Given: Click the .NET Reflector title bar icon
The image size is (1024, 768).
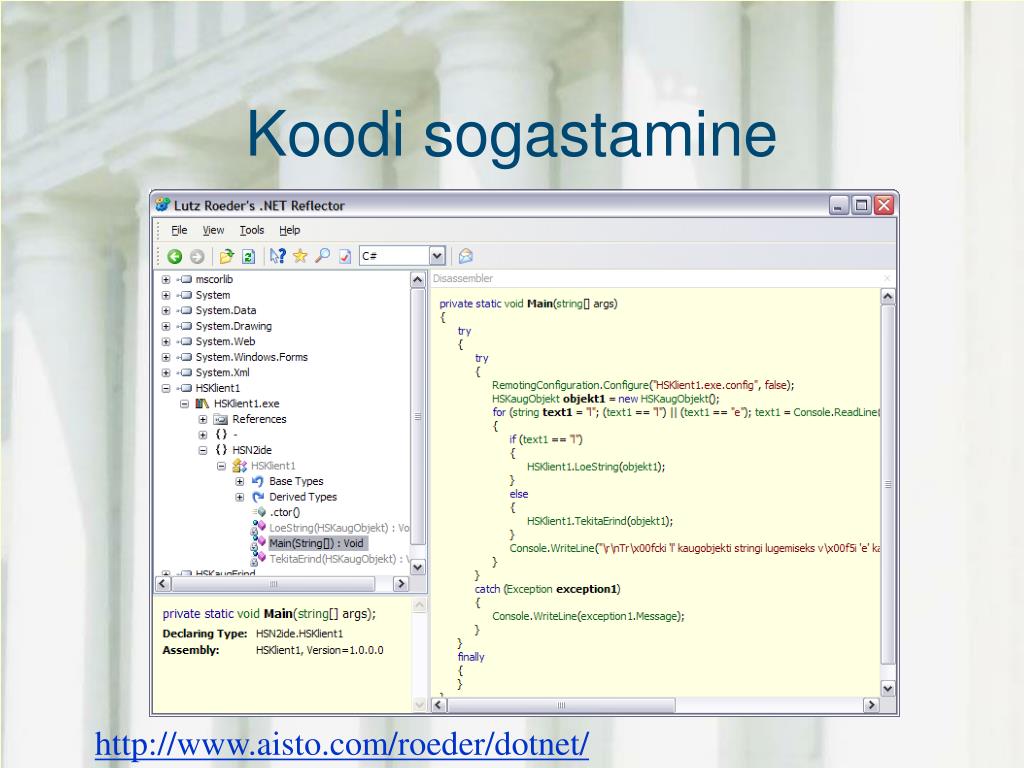Looking at the screenshot, I should pyautogui.click(x=163, y=205).
